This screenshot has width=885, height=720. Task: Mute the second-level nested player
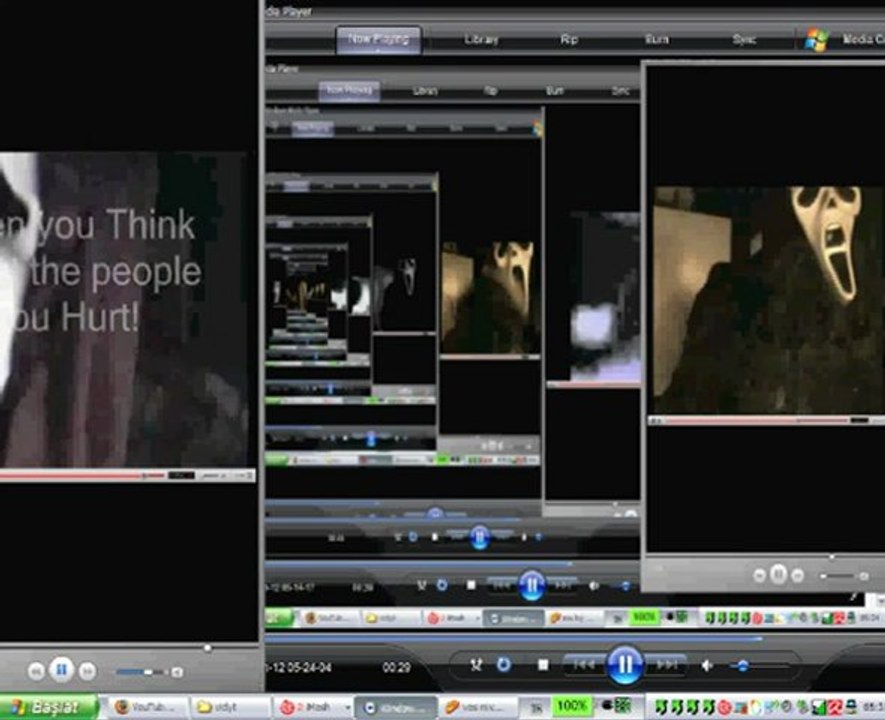(594, 586)
